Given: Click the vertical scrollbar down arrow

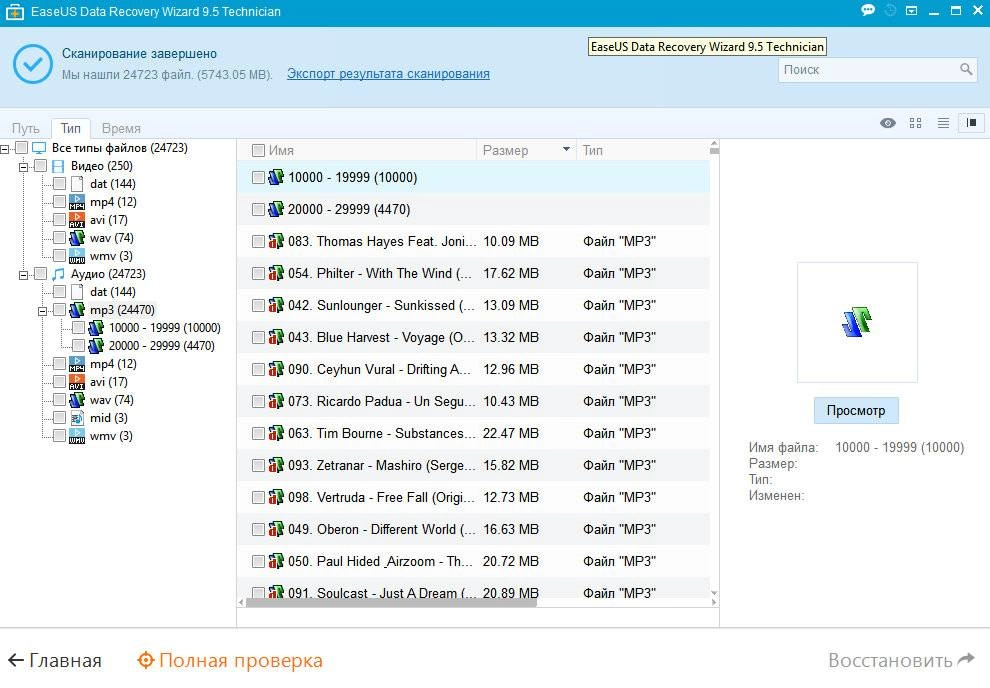Looking at the screenshot, I should pyautogui.click(x=714, y=593).
